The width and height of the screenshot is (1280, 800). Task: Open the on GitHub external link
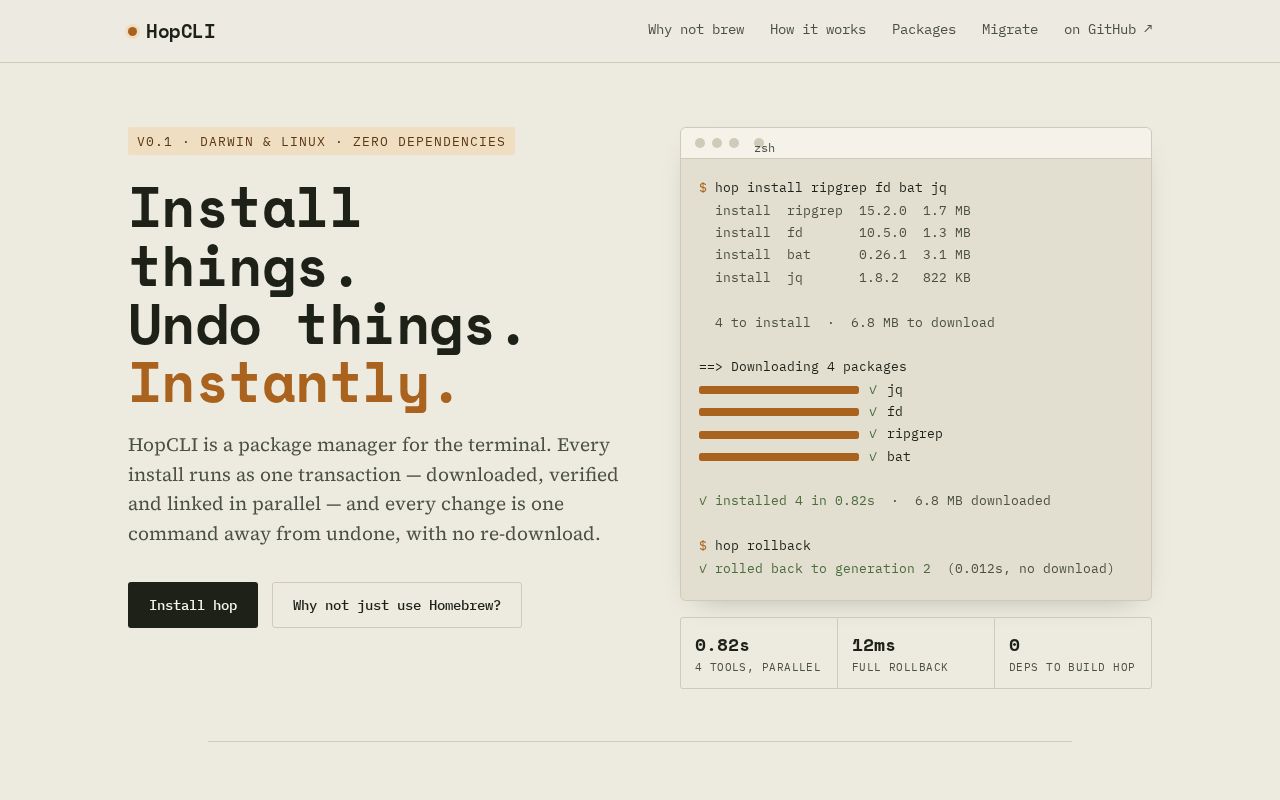click(1108, 30)
